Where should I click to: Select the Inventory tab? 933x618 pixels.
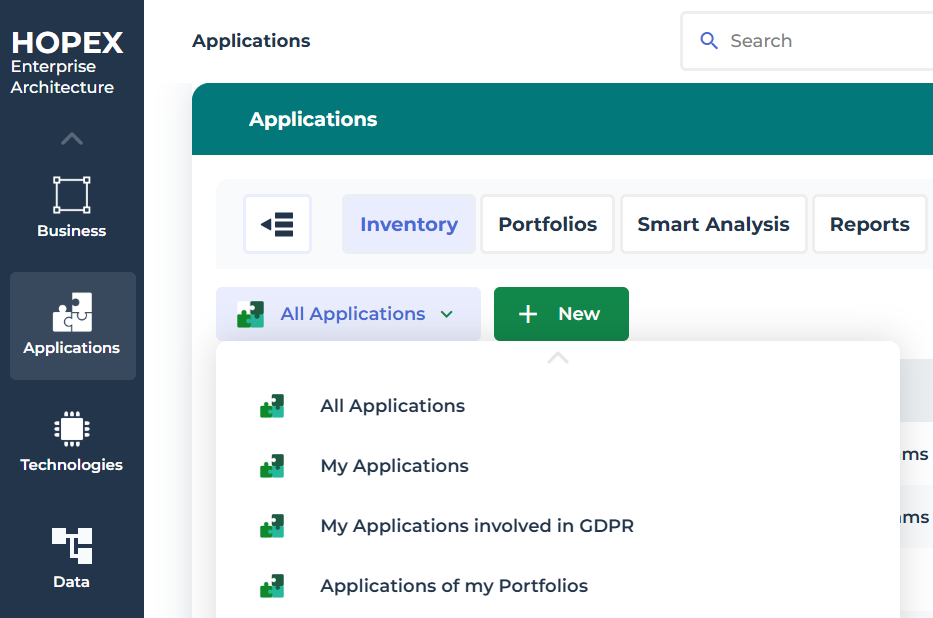(x=408, y=224)
